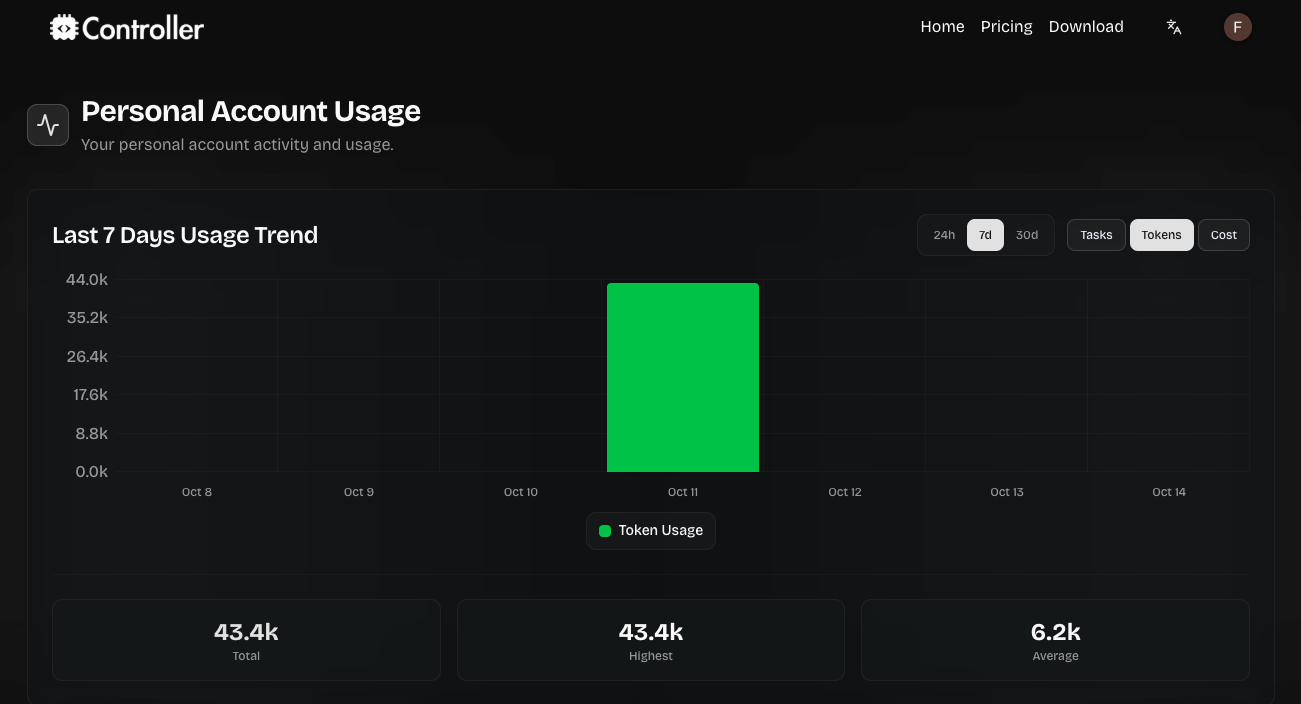Viewport: 1301px width, 704px height.
Task: Select the Tokens metric tab
Action: tap(1161, 235)
